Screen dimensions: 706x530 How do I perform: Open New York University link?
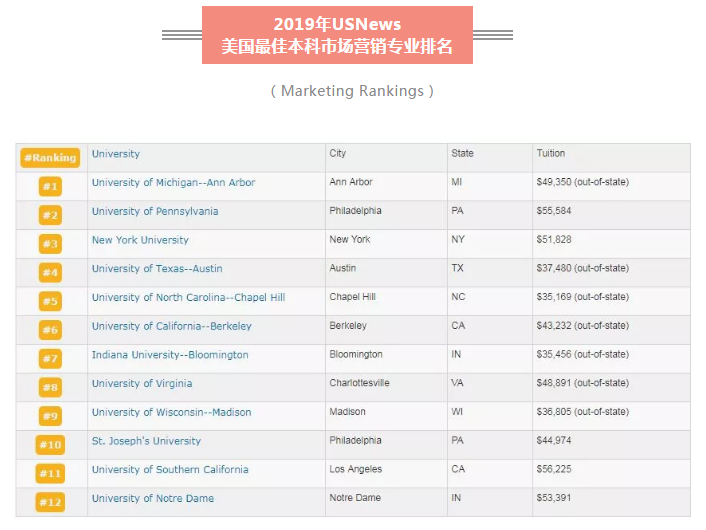[x=140, y=240]
